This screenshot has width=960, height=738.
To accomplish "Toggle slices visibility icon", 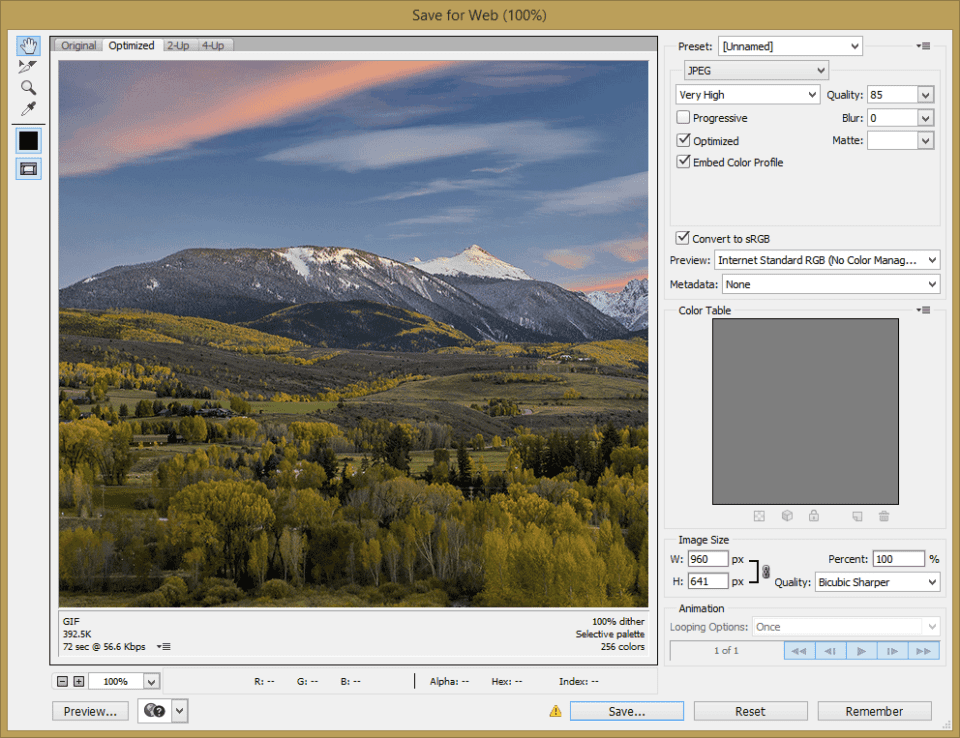I will [x=28, y=169].
